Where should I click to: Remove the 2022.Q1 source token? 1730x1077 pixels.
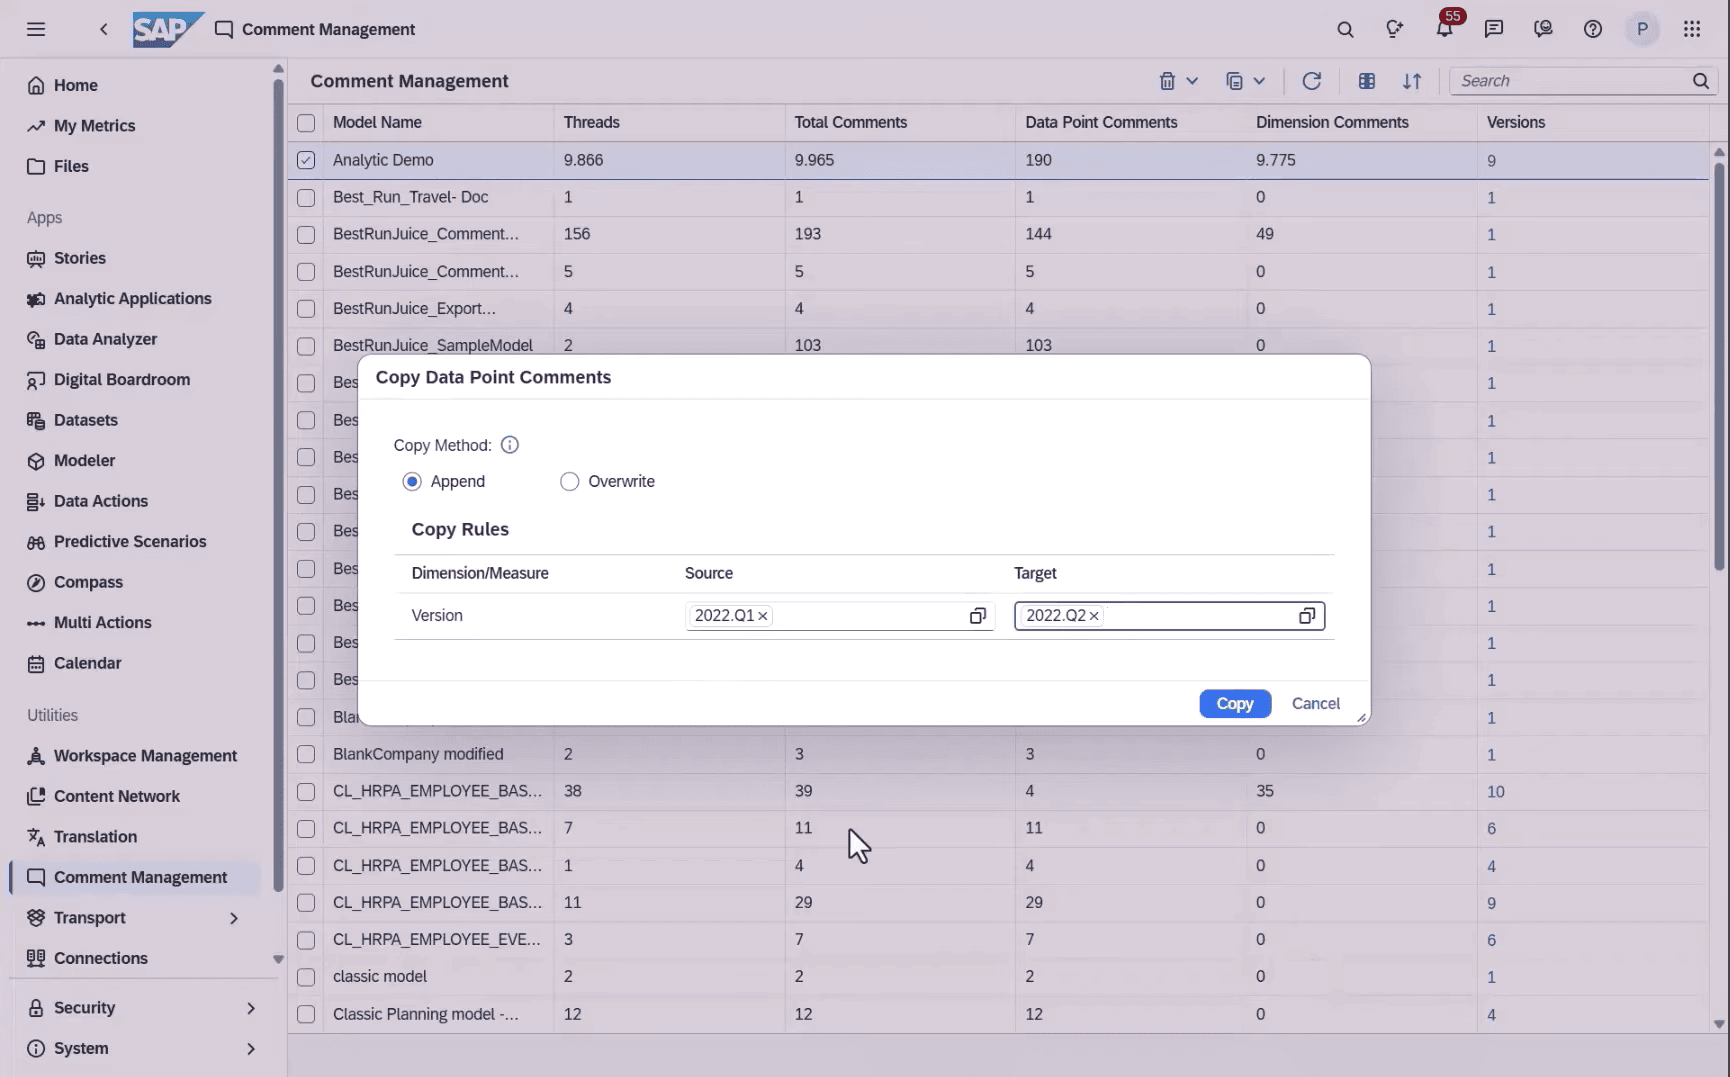[x=763, y=616]
